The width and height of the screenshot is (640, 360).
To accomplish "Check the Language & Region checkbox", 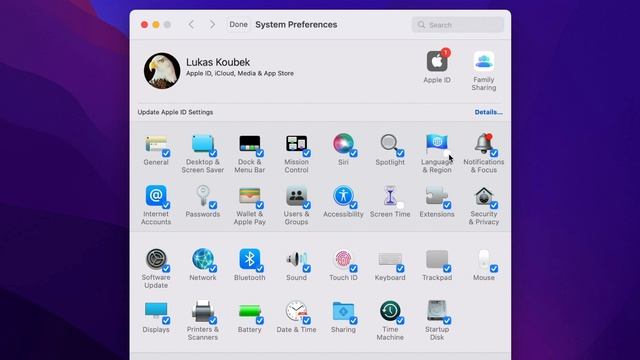I will coord(447,153).
